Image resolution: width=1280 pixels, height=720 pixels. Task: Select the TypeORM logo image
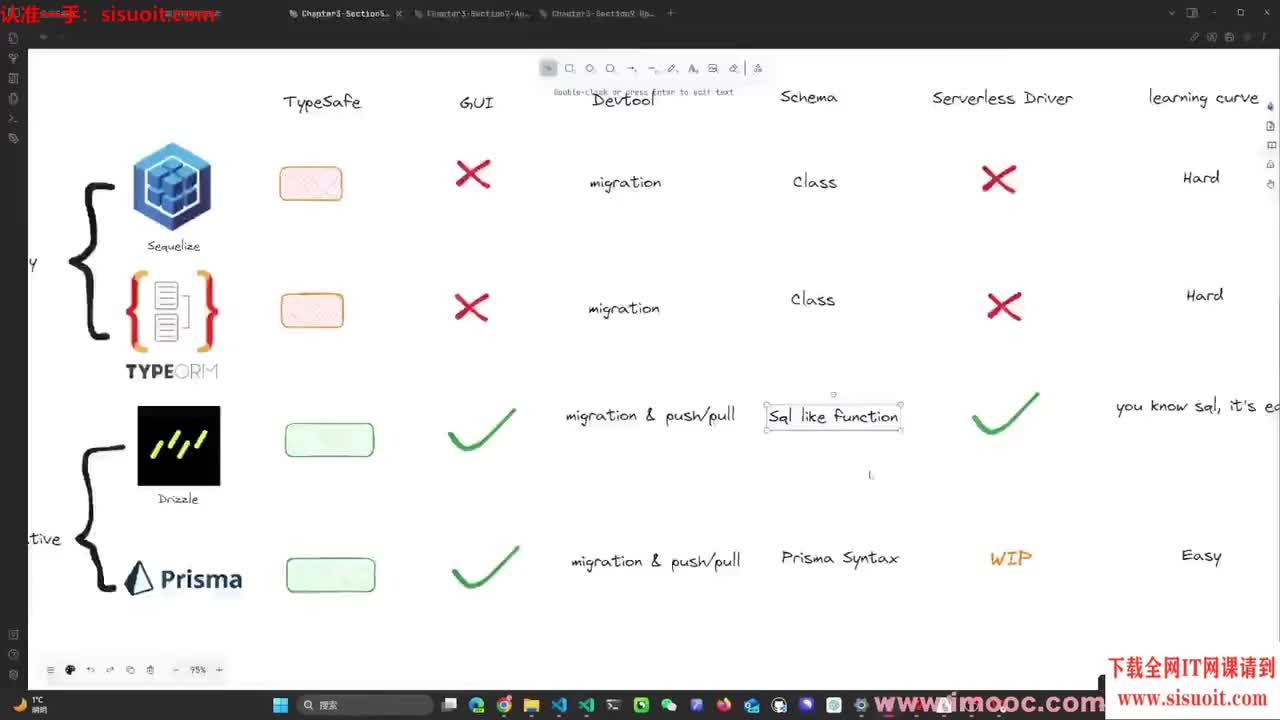[x=172, y=324]
